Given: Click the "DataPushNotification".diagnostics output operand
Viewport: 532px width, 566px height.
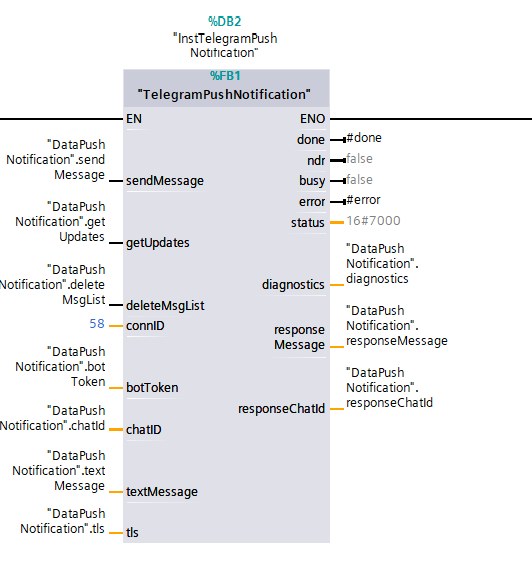Looking at the screenshot, I should pos(382,264).
